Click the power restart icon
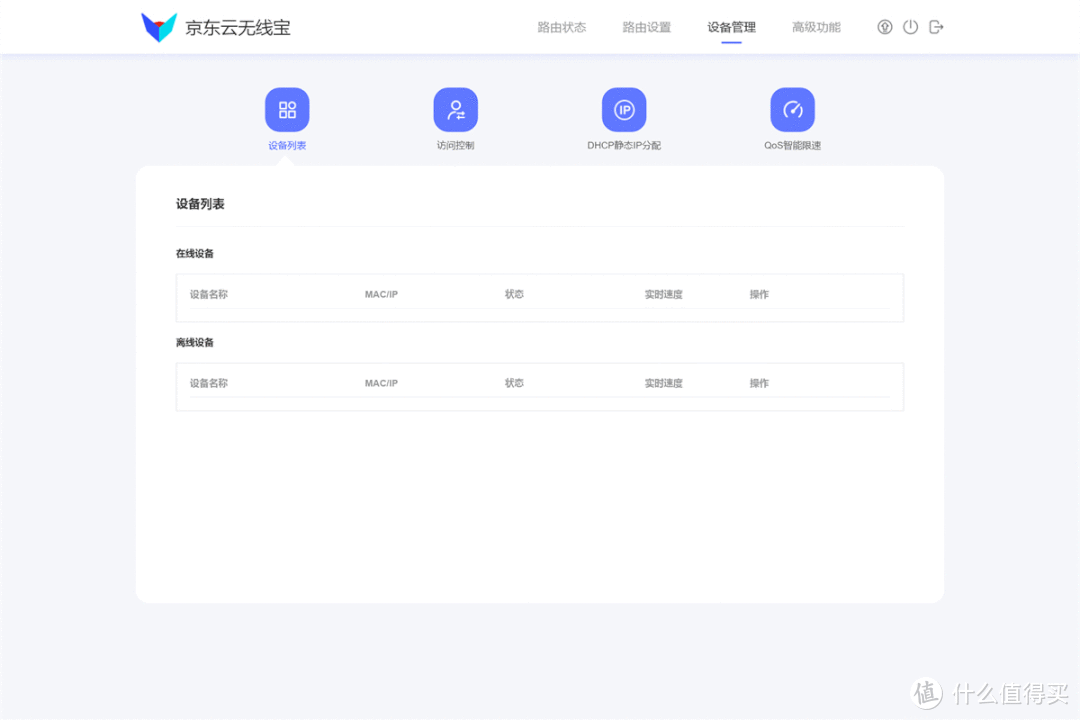 pos(910,27)
